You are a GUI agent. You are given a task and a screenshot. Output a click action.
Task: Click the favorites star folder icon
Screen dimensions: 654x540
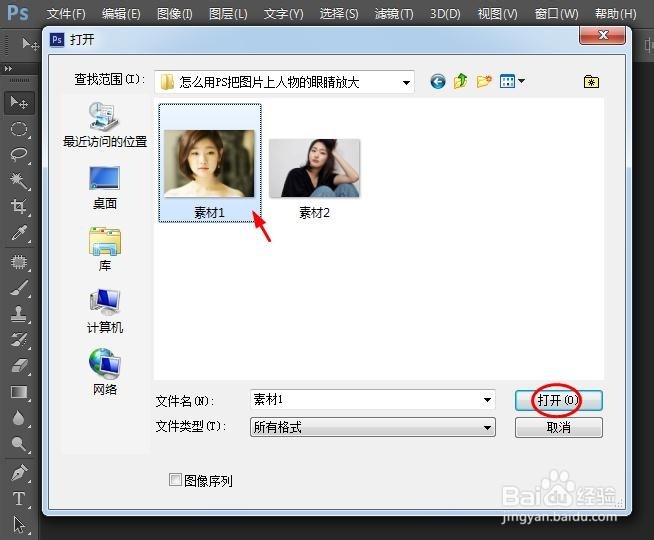[x=591, y=81]
